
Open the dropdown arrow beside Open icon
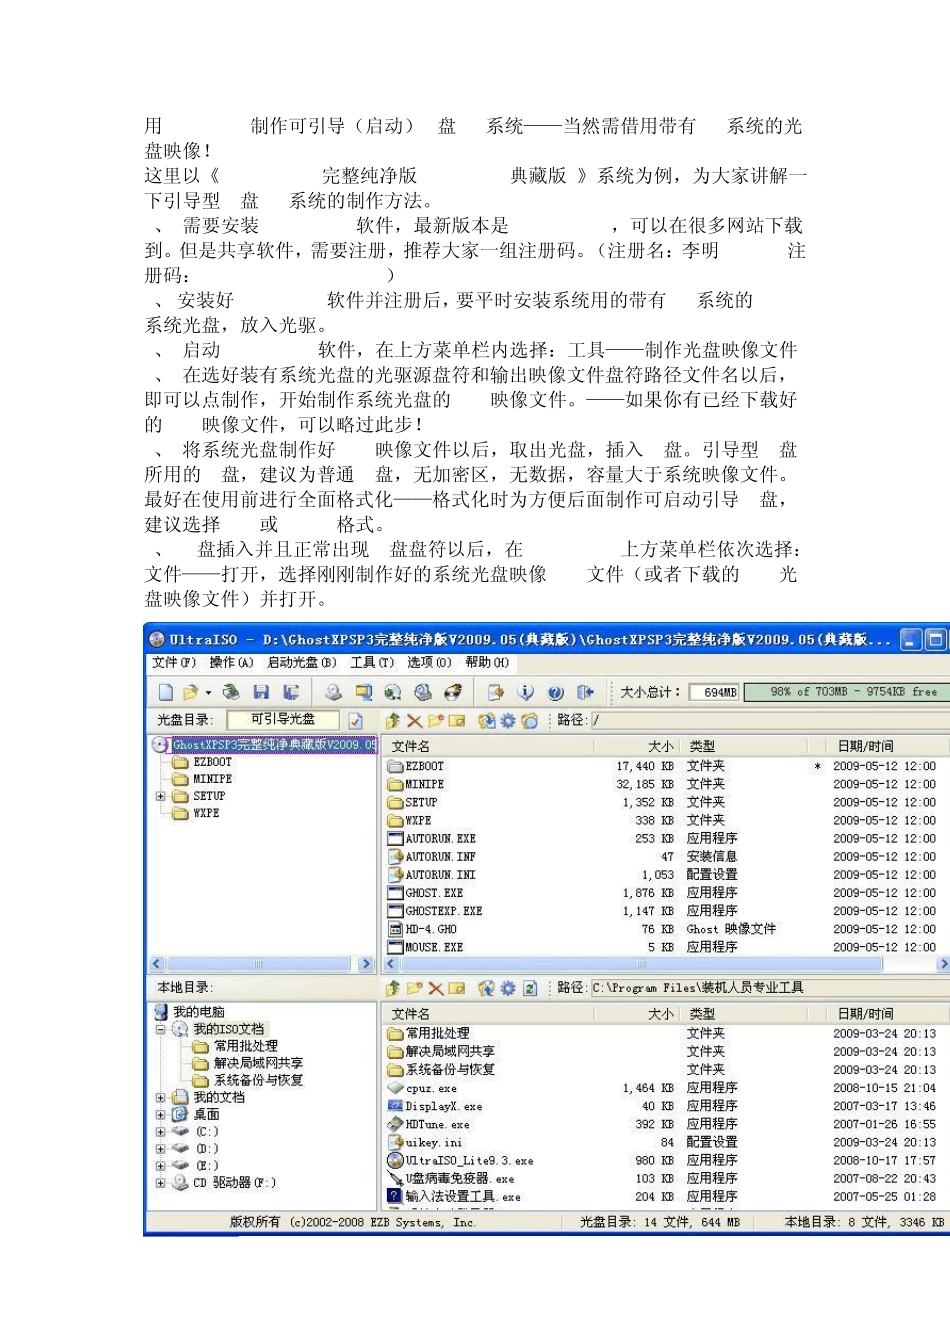coord(208,692)
